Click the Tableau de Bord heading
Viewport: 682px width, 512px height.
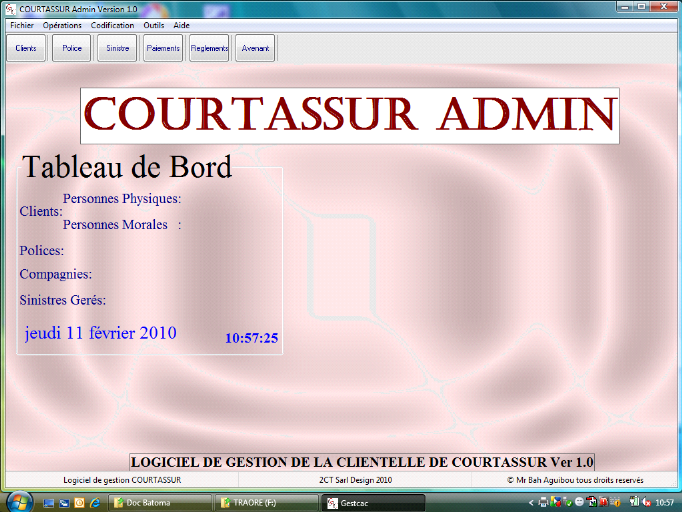tap(127, 167)
